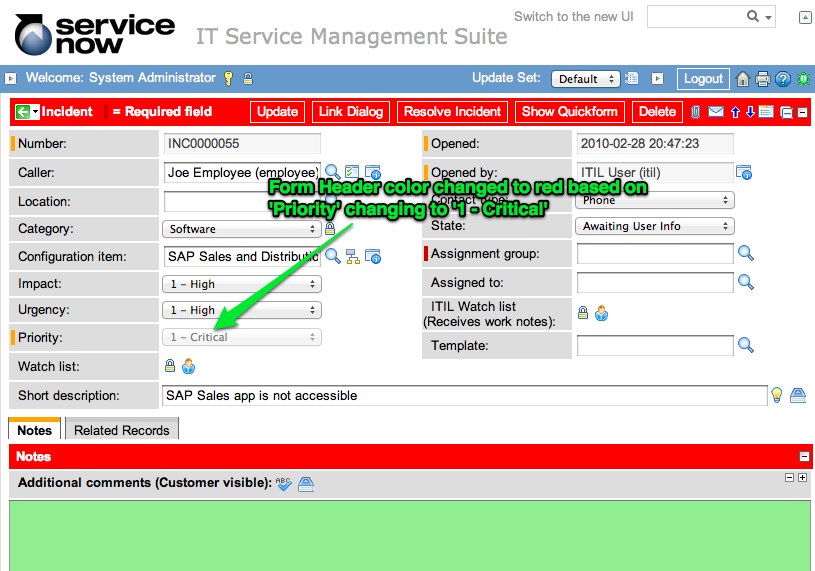Unlock the ITIL Watch list field
This screenshot has height=571, width=815.
[x=583, y=312]
